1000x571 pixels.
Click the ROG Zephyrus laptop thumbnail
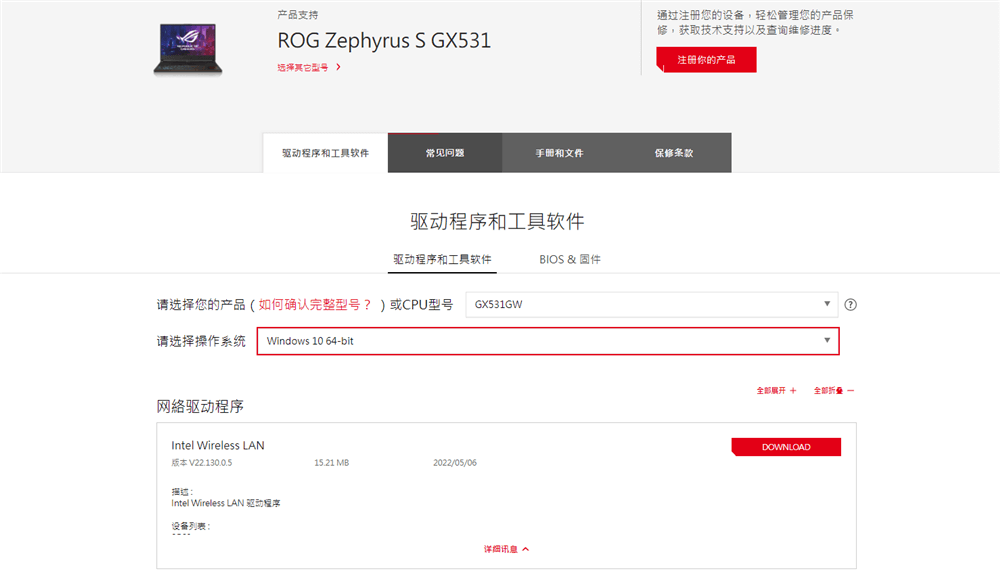pyautogui.click(x=188, y=50)
